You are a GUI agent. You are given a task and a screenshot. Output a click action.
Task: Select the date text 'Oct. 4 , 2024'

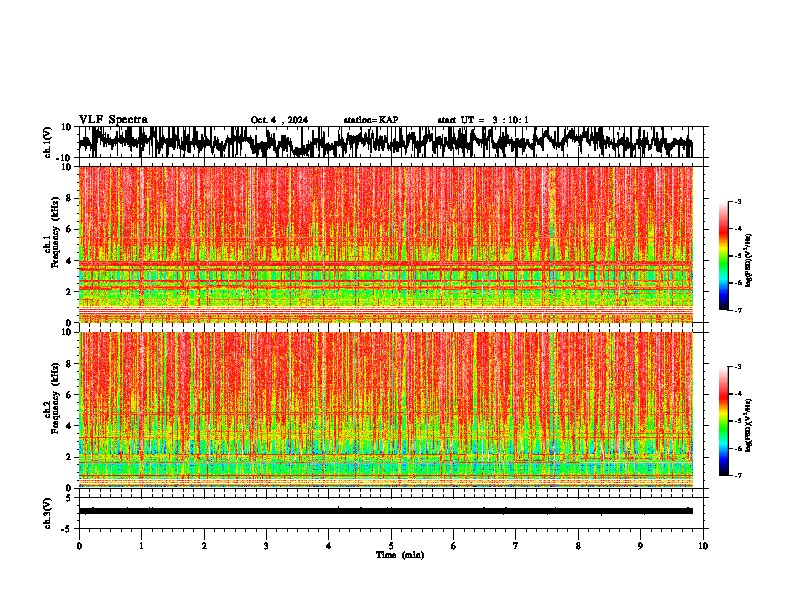click(x=279, y=120)
